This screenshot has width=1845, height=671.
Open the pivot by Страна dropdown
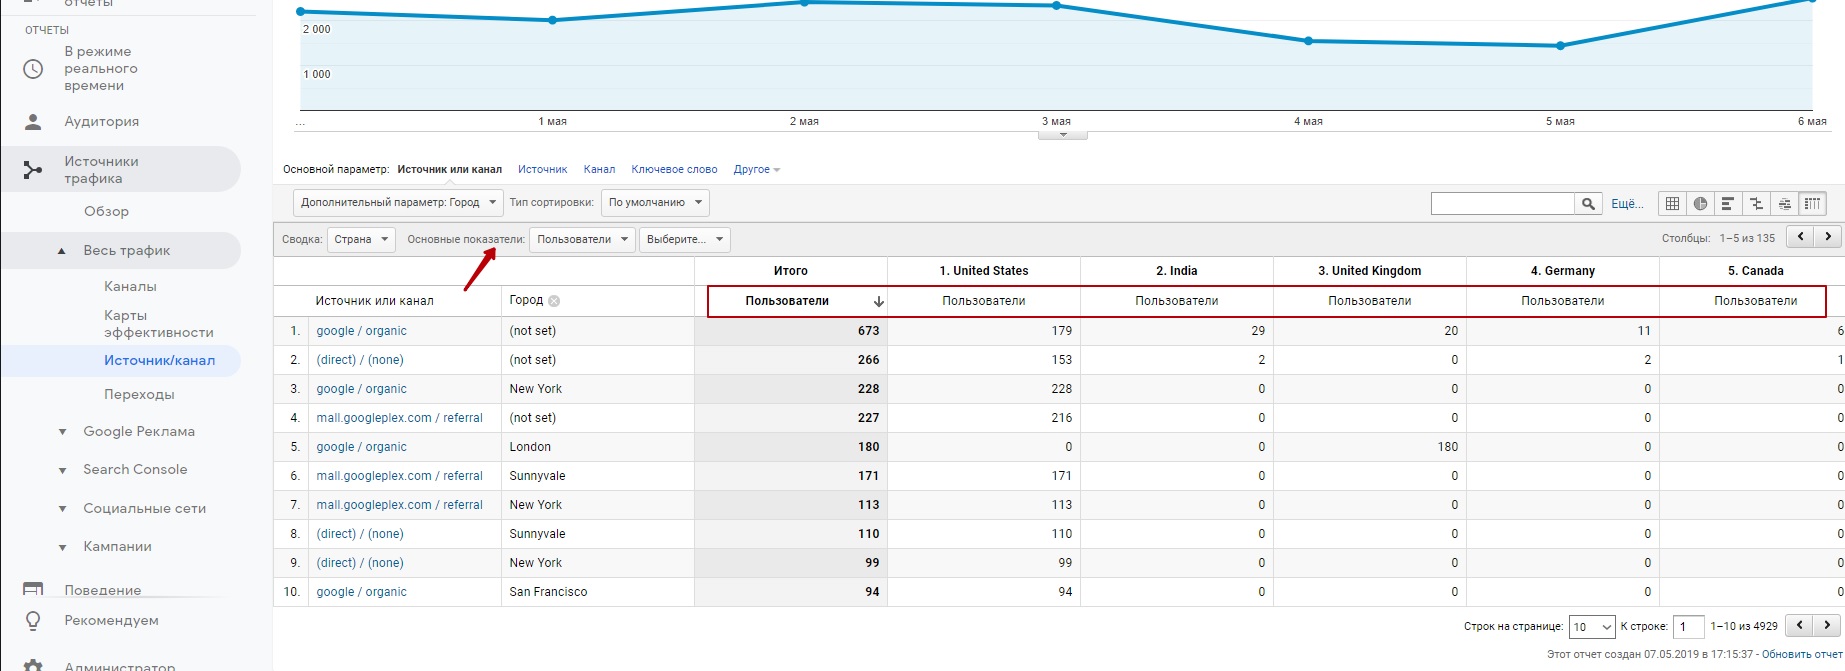(361, 240)
